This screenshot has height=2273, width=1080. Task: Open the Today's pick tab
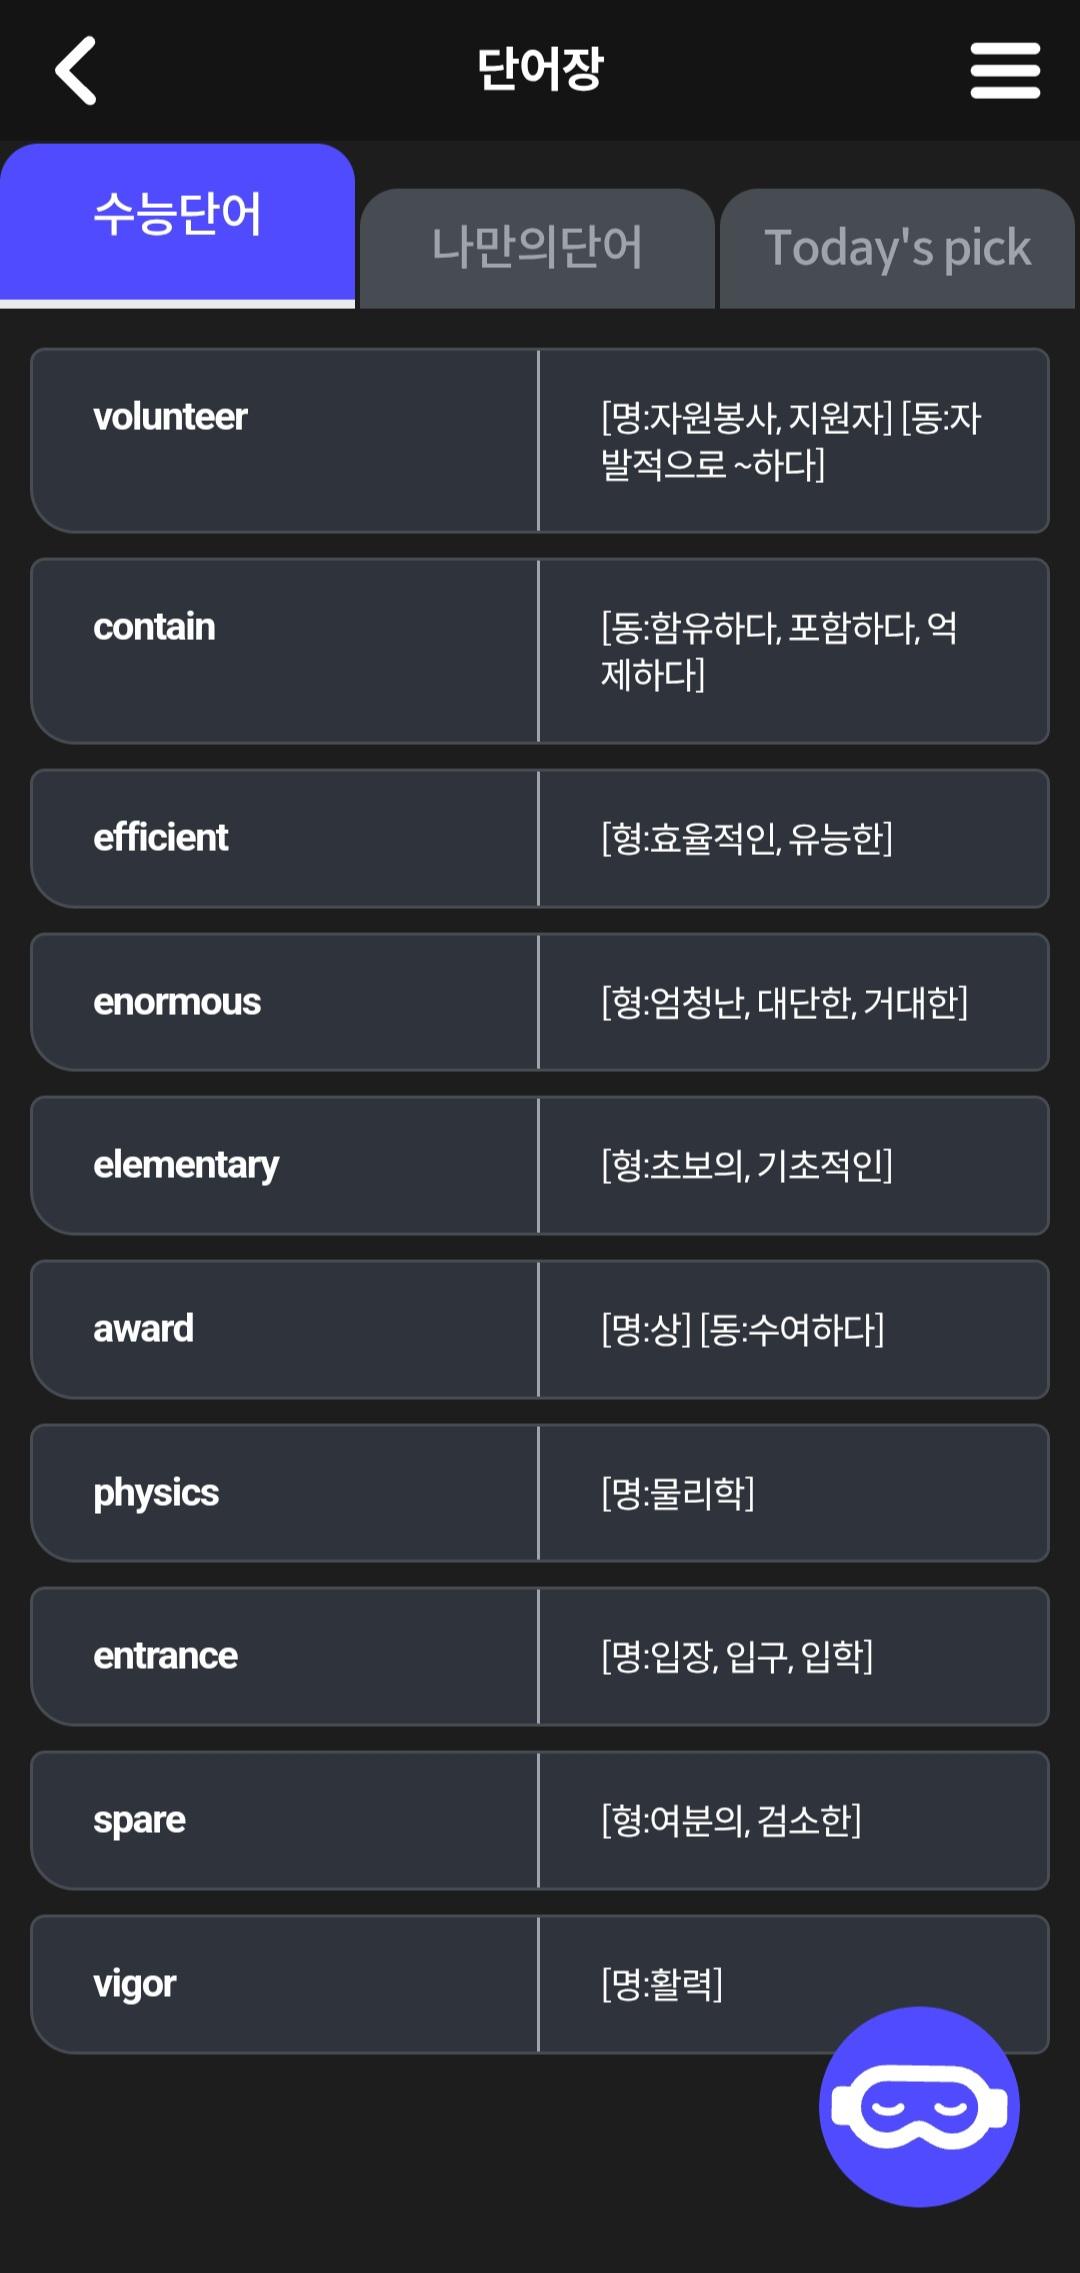[x=897, y=247]
